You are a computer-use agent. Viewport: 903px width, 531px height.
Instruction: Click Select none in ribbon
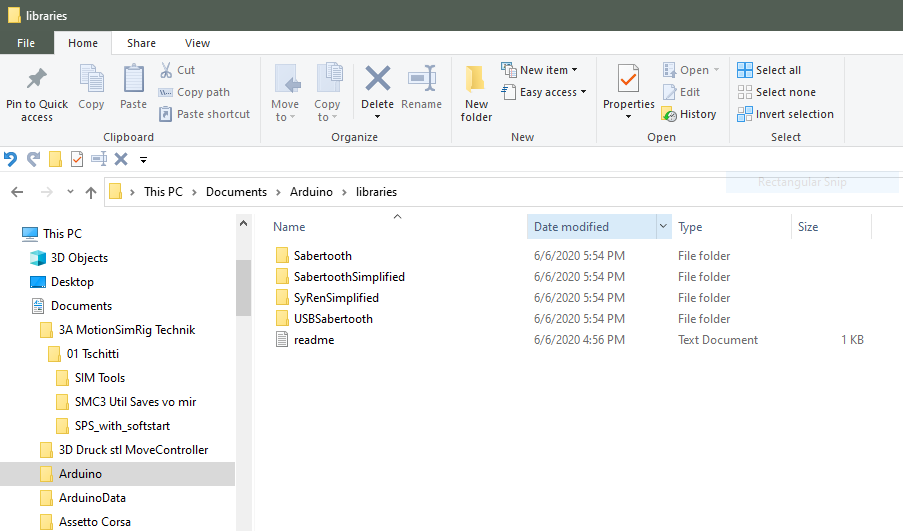tap(776, 92)
